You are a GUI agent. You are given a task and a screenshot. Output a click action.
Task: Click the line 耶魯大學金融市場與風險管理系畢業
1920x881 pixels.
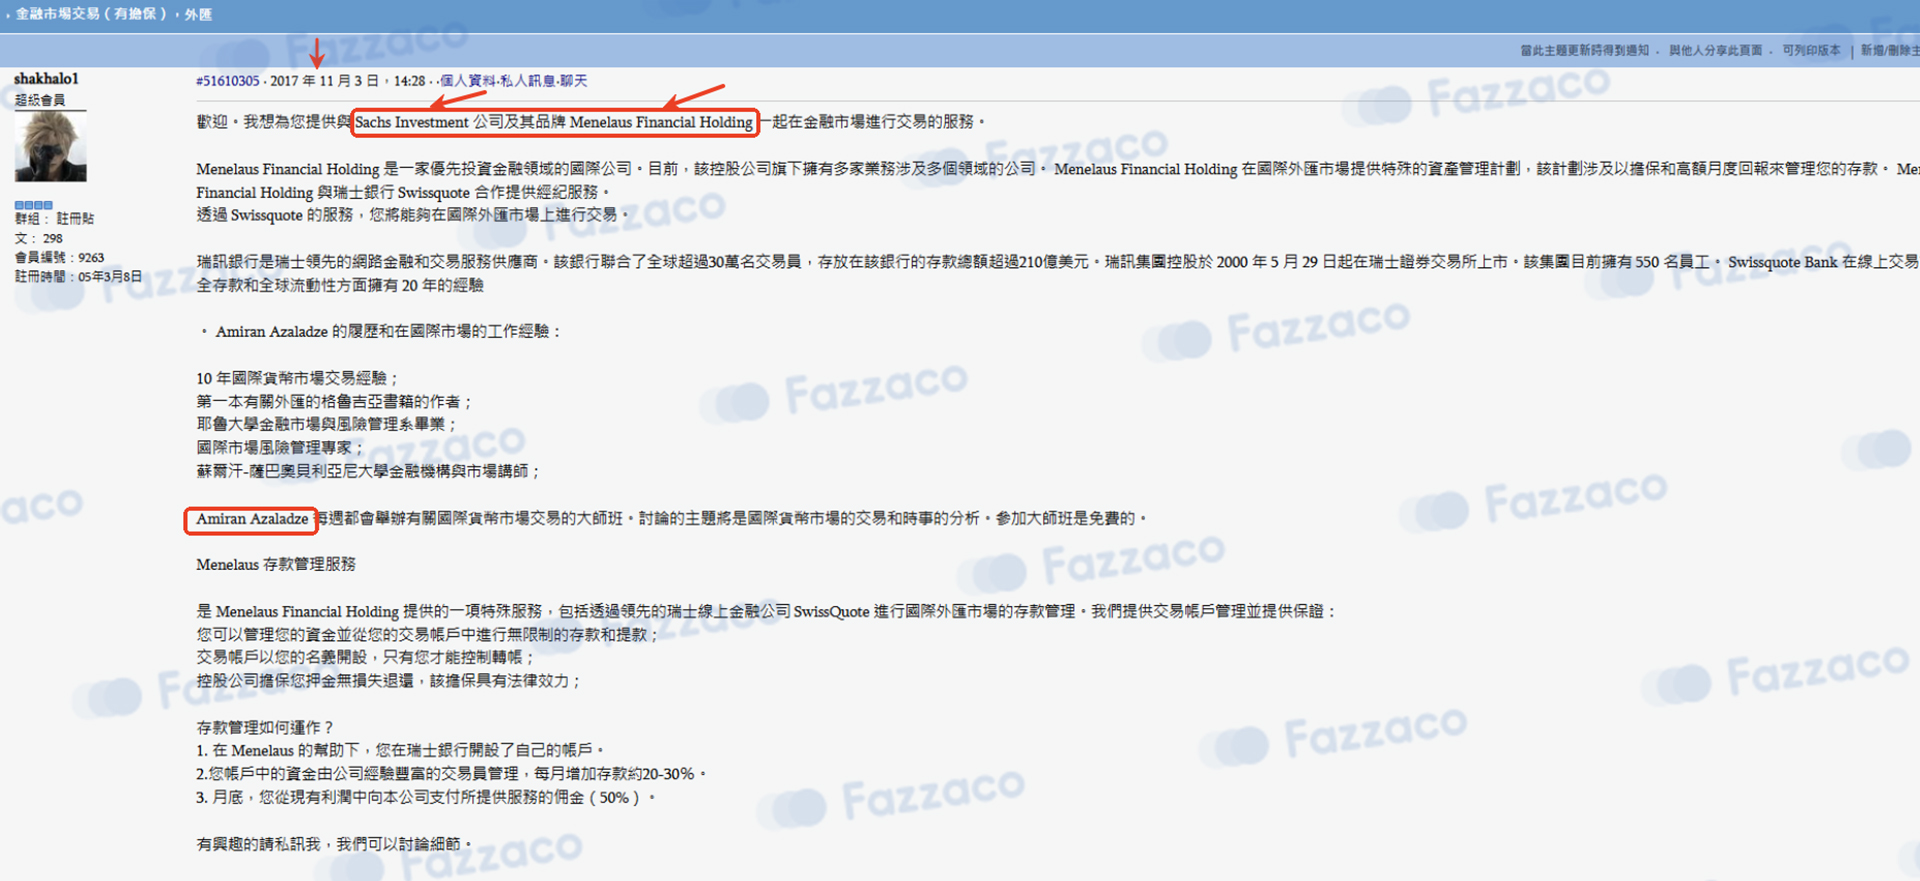326,424
